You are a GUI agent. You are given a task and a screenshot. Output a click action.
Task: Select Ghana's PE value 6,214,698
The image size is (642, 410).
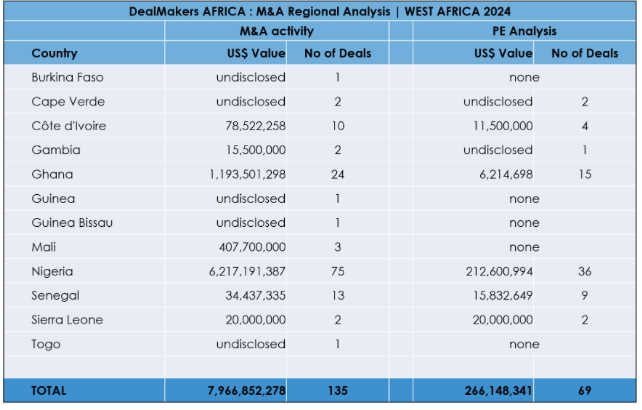coord(502,174)
